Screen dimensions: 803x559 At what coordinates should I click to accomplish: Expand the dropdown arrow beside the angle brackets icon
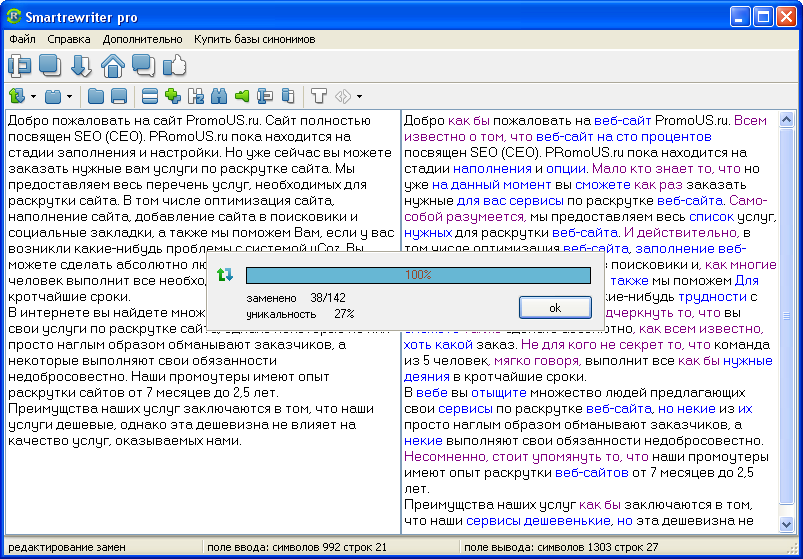359,96
